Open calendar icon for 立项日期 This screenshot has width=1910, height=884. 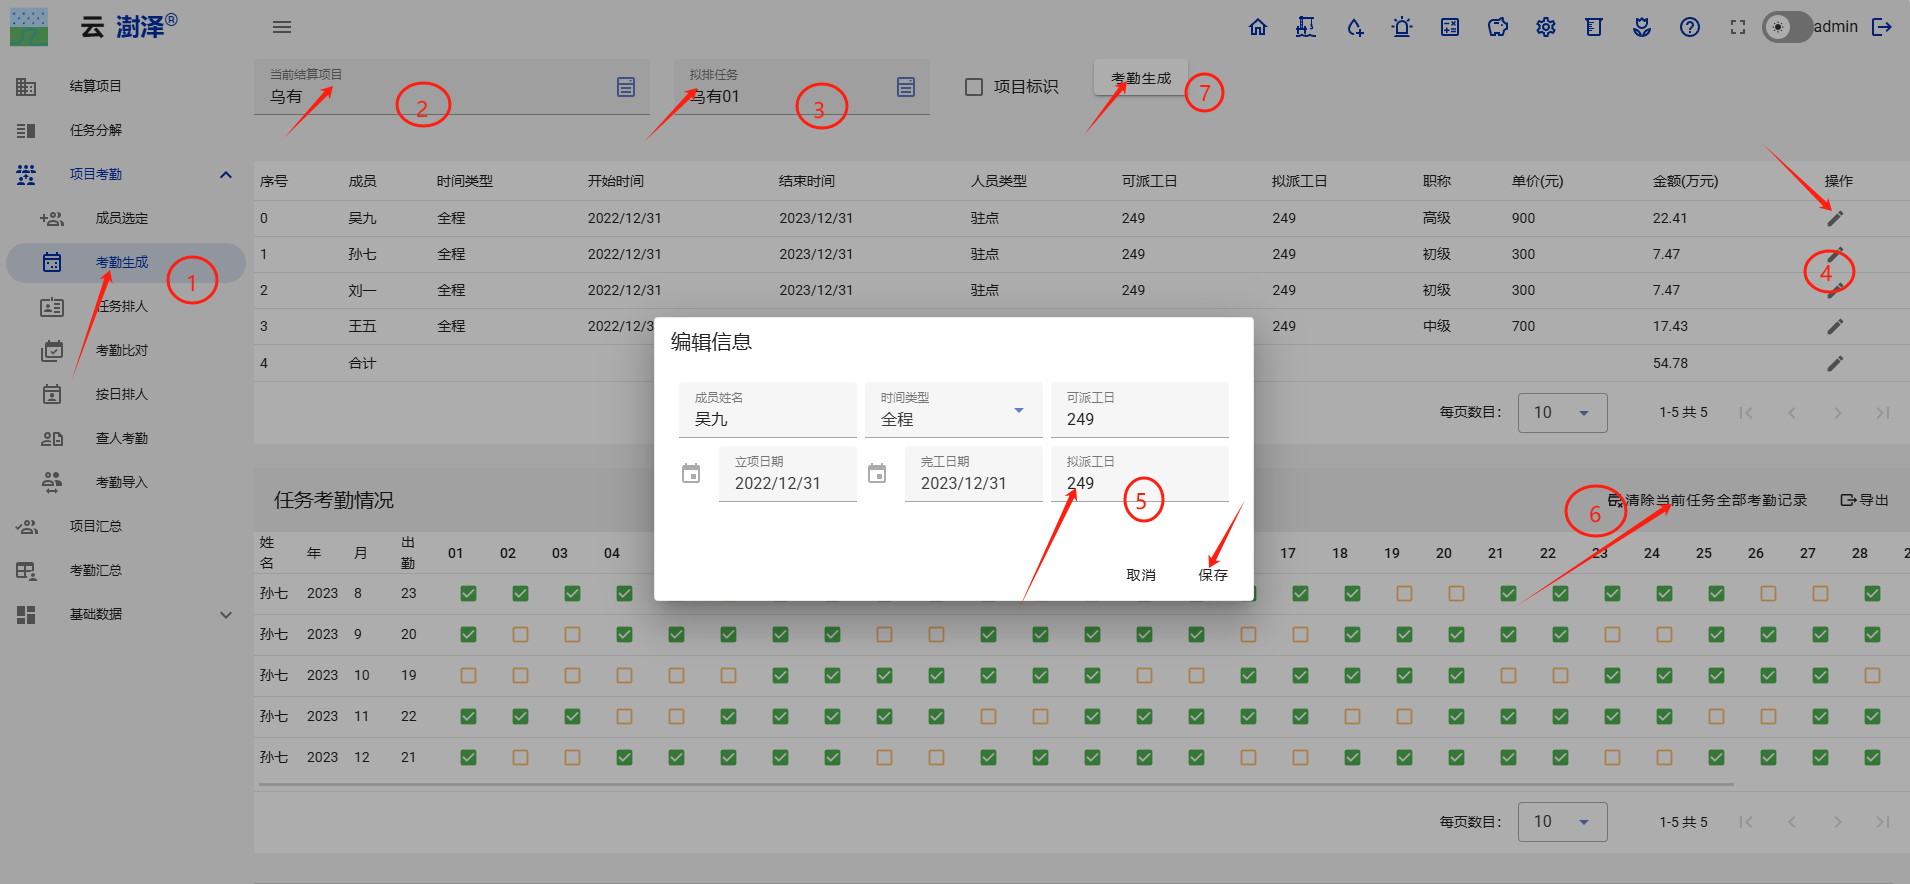click(x=691, y=473)
